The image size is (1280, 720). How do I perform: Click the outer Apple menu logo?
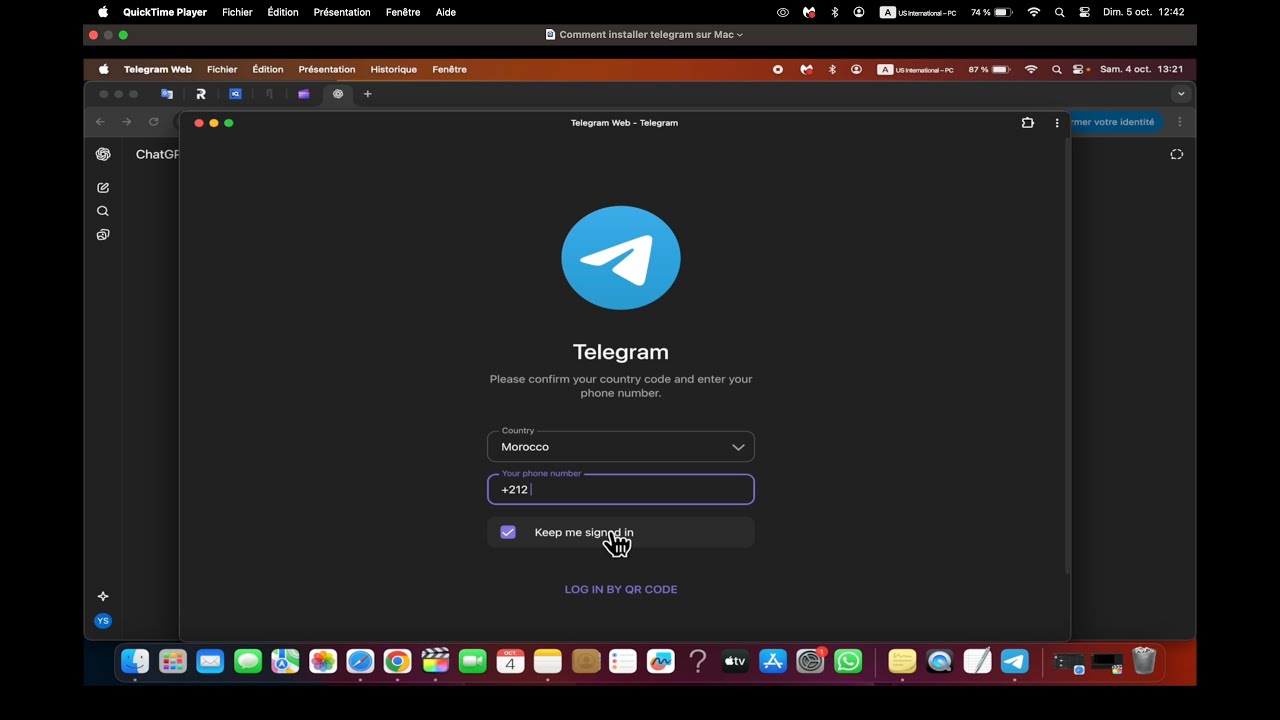pyautogui.click(x=102, y=12)
